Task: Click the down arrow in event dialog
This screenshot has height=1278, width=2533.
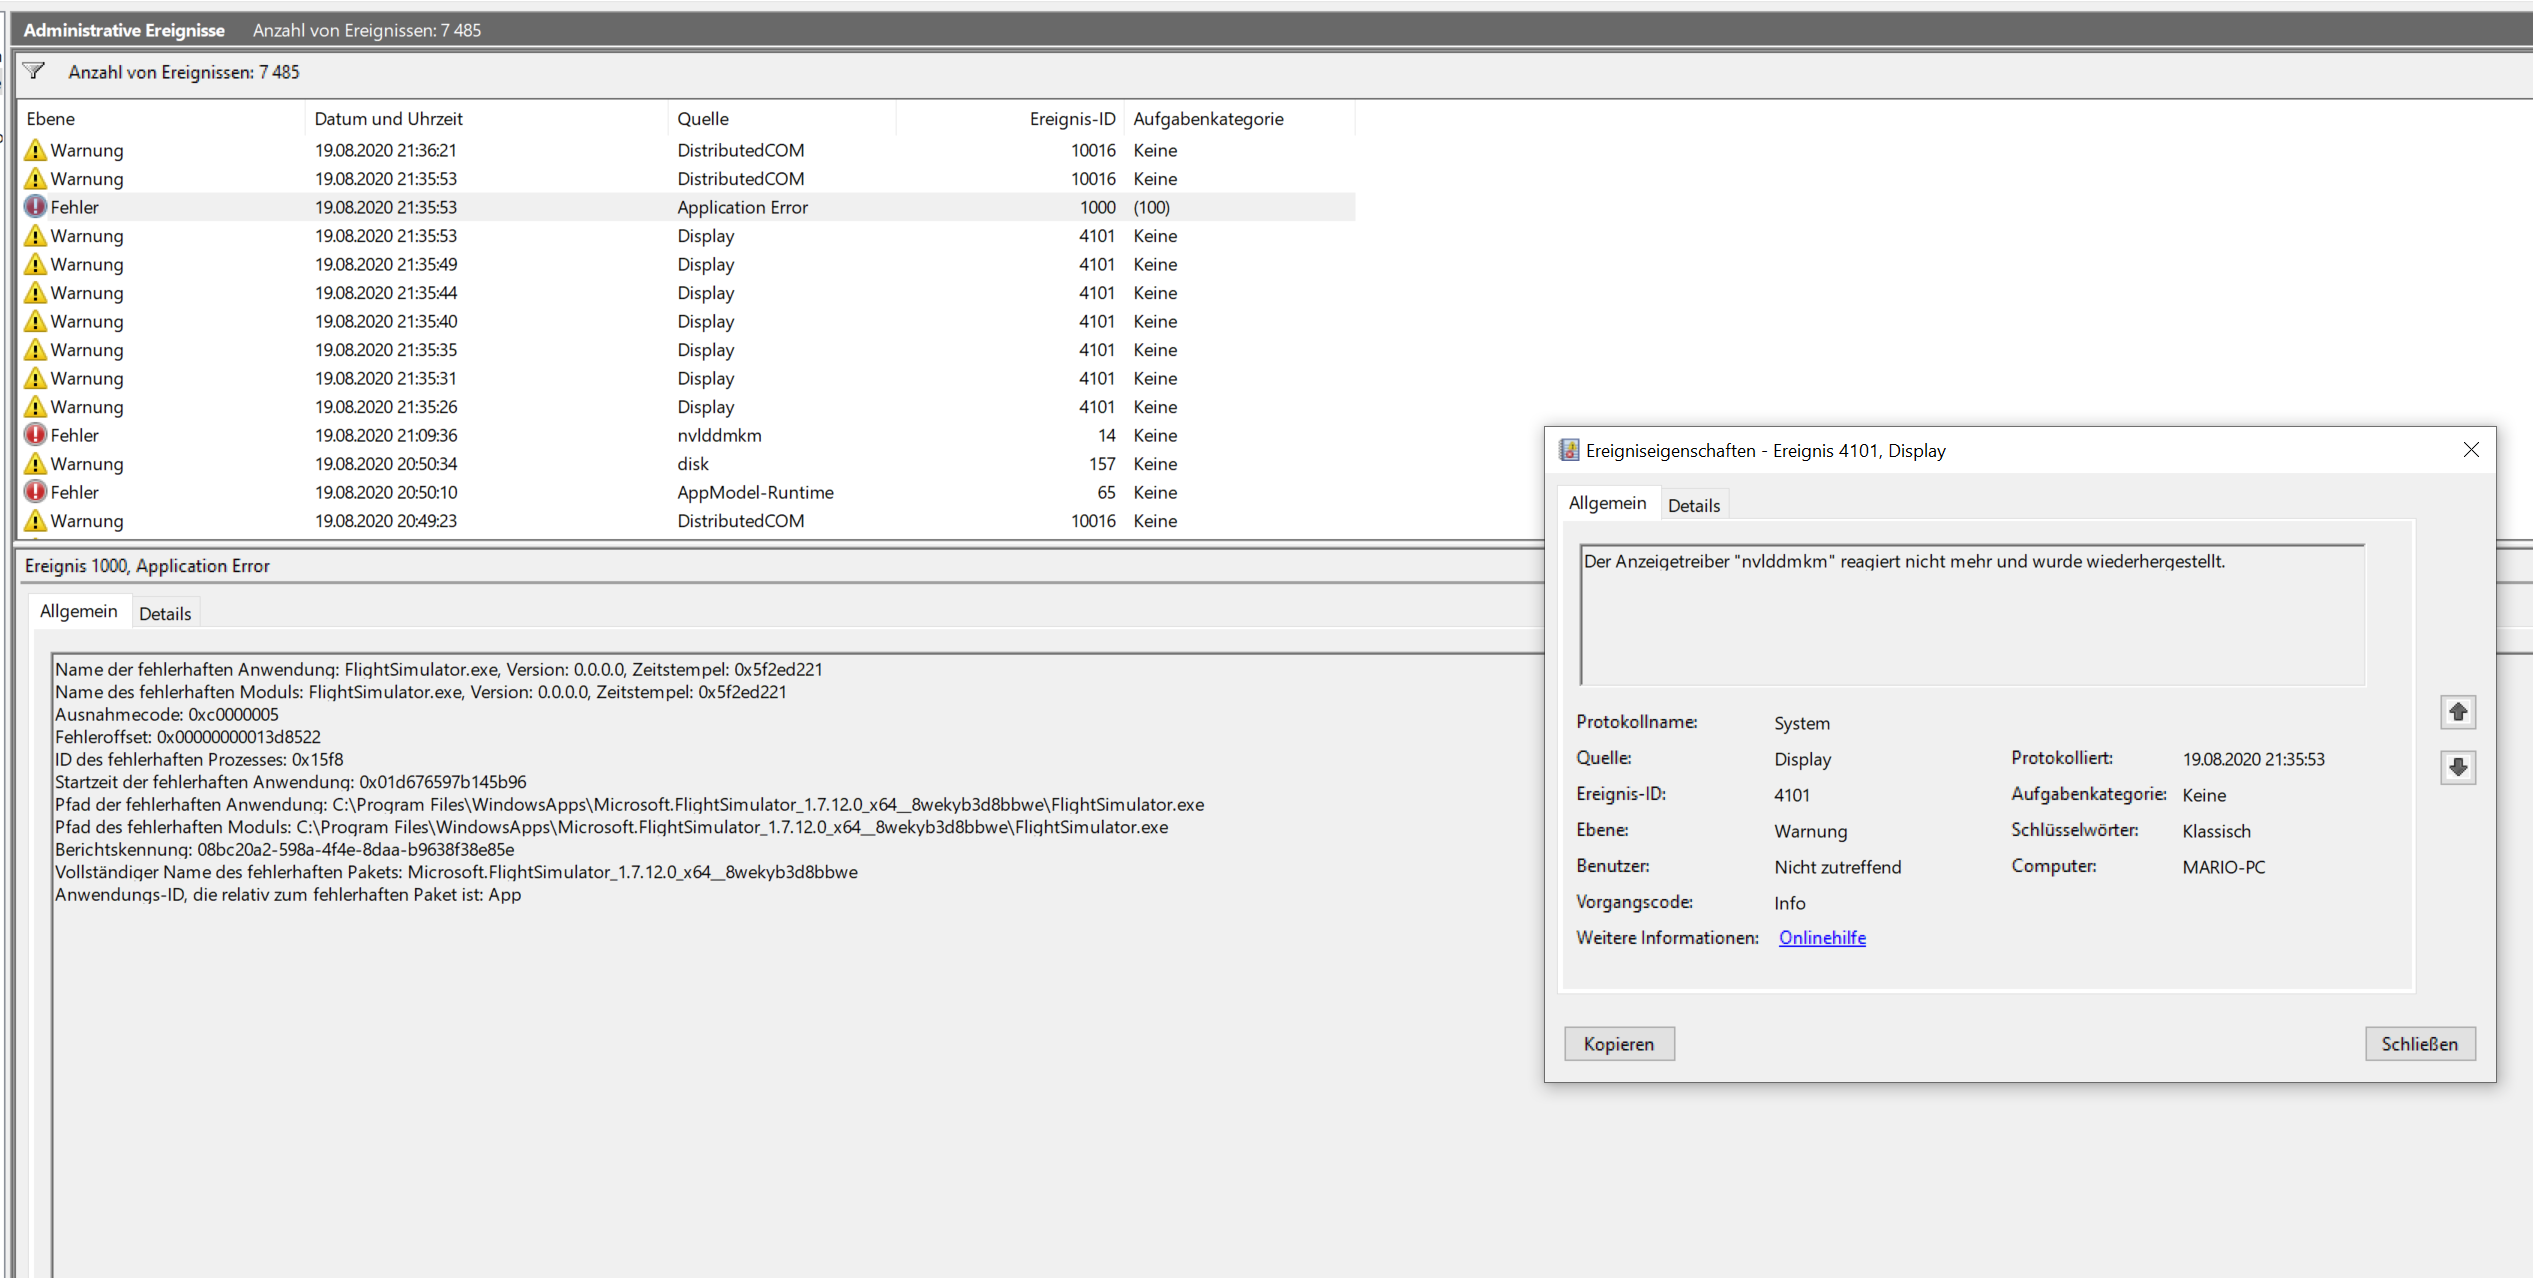Action: pos(2457,767)
